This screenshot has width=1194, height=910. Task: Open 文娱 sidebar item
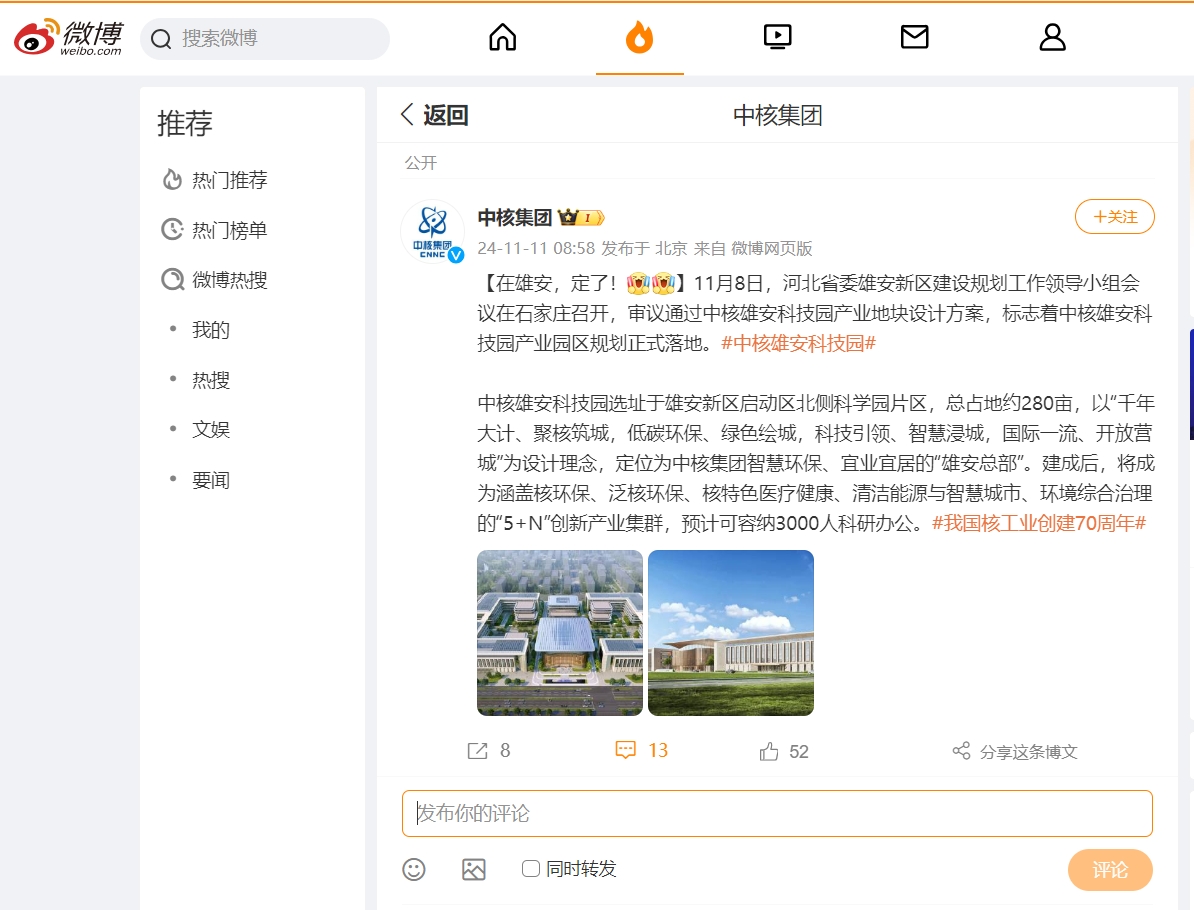(211, 429)
